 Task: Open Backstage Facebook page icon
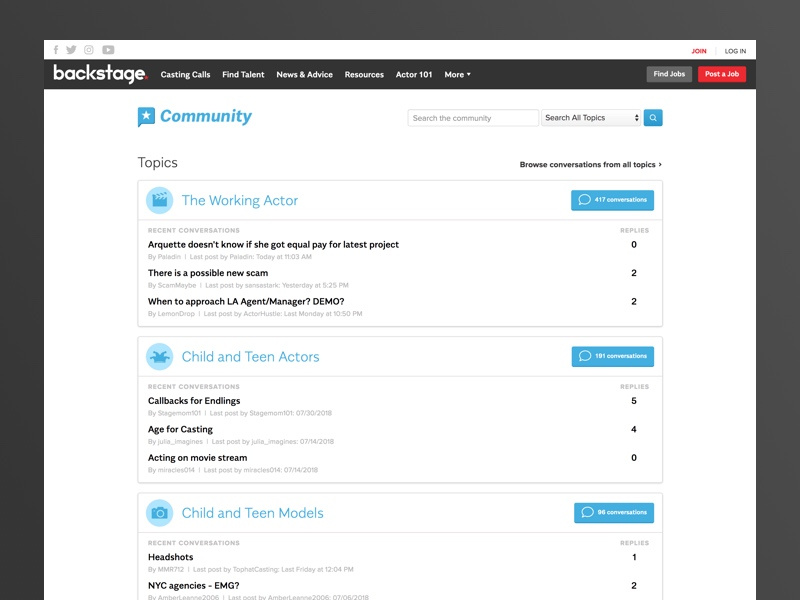tap(56, 50)
